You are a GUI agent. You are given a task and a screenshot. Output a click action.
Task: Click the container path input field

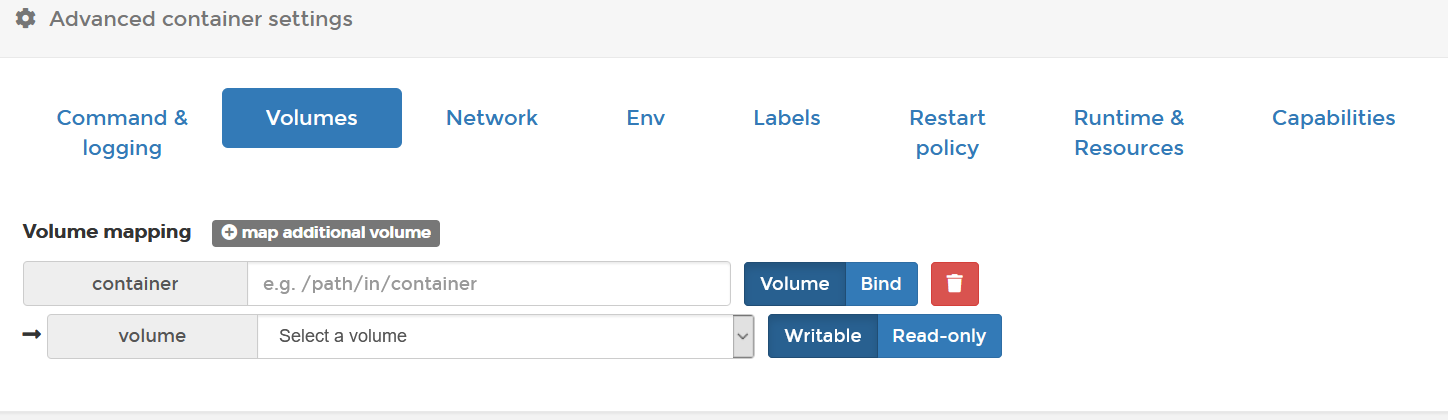coord(489,284)
